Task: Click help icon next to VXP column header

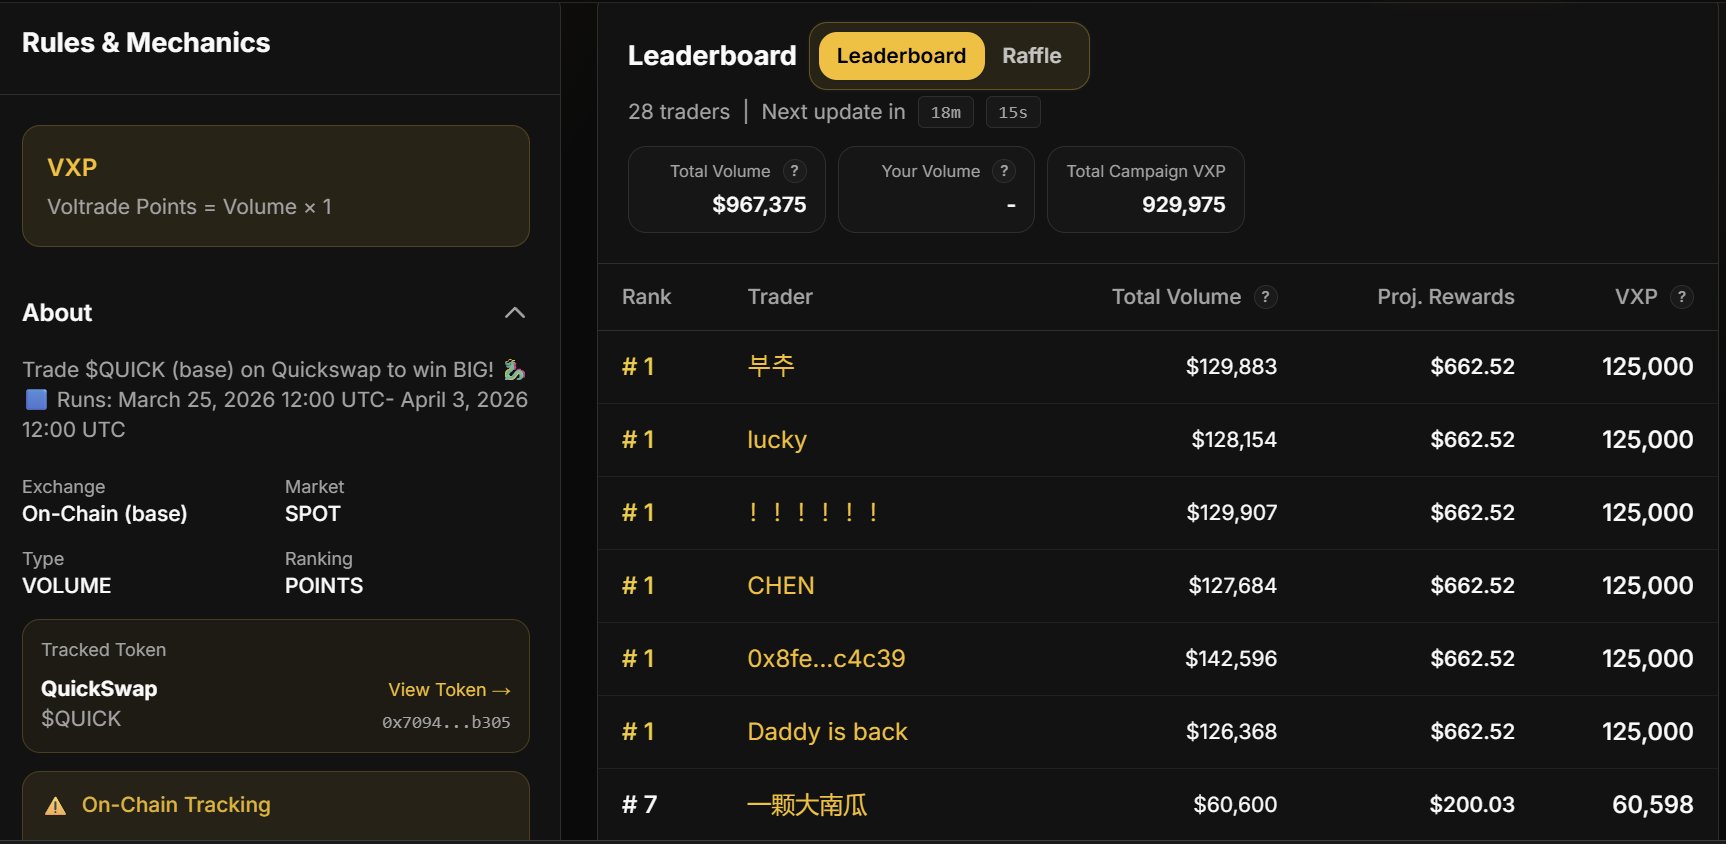Action: click(1682, 297)
